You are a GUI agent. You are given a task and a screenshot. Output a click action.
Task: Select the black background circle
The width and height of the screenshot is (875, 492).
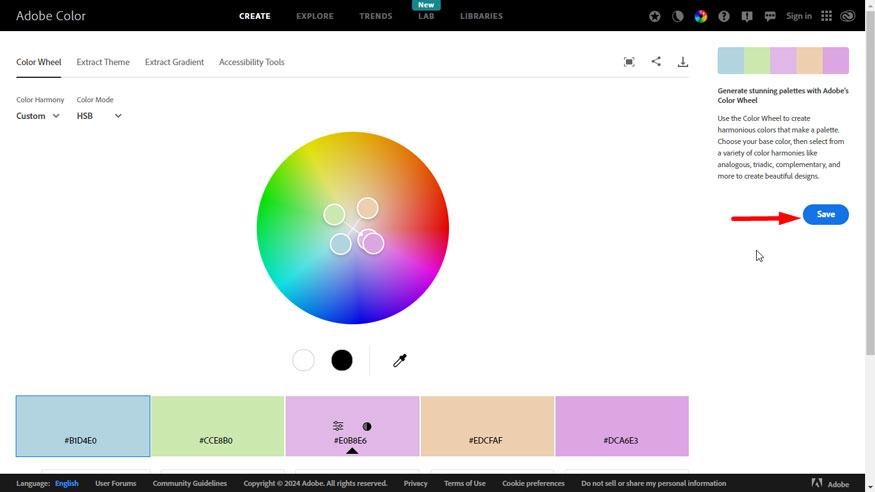(x=342, y=360)
